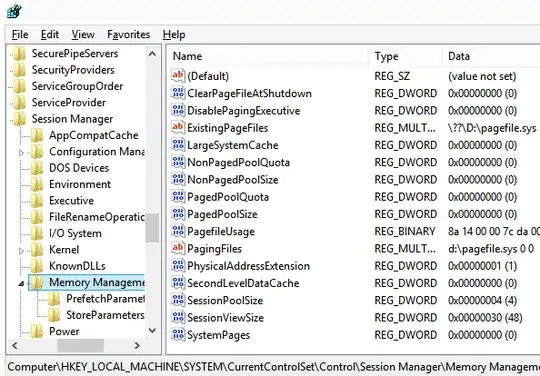Screen dimensions: 540x376
Task: Click the 0x00000001 (1) data cell
Action: [x=482, y=266]
